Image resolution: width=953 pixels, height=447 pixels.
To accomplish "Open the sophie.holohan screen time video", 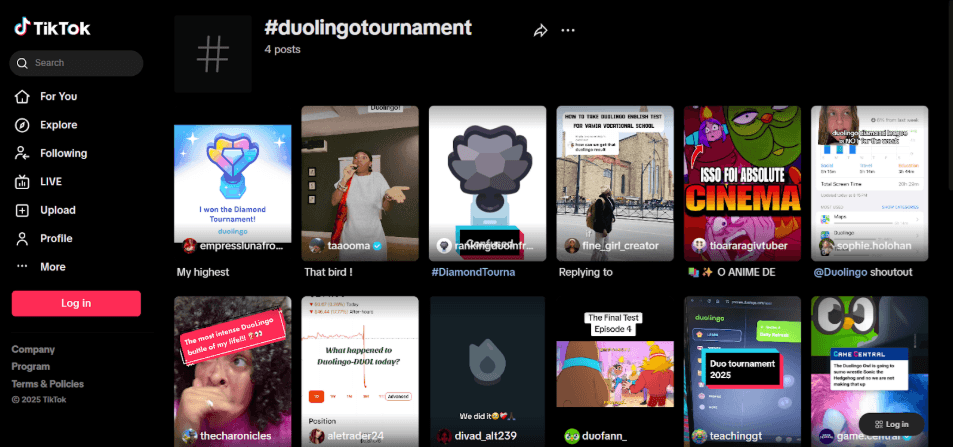I will tap(870, 184).
